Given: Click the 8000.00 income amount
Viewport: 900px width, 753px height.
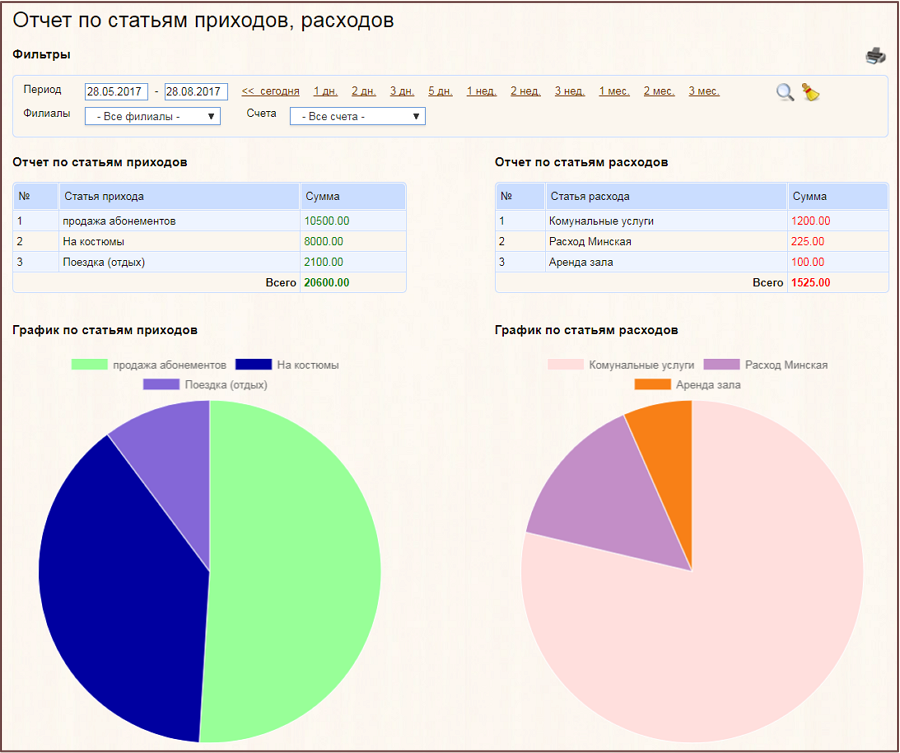Looking at the screenshot, I should point(324,242).
